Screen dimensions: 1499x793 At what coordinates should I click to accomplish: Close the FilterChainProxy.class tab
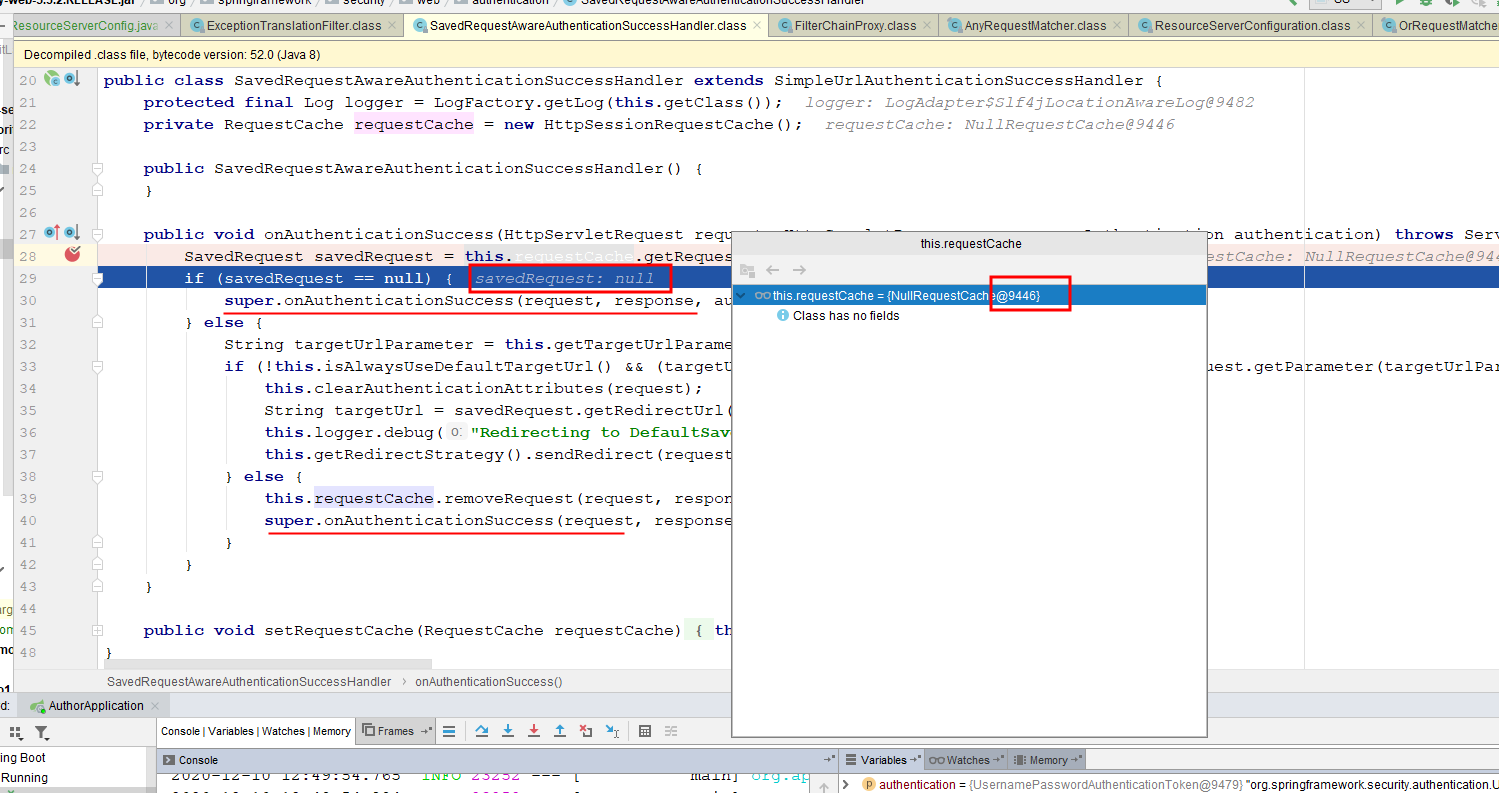click(927, 26)
